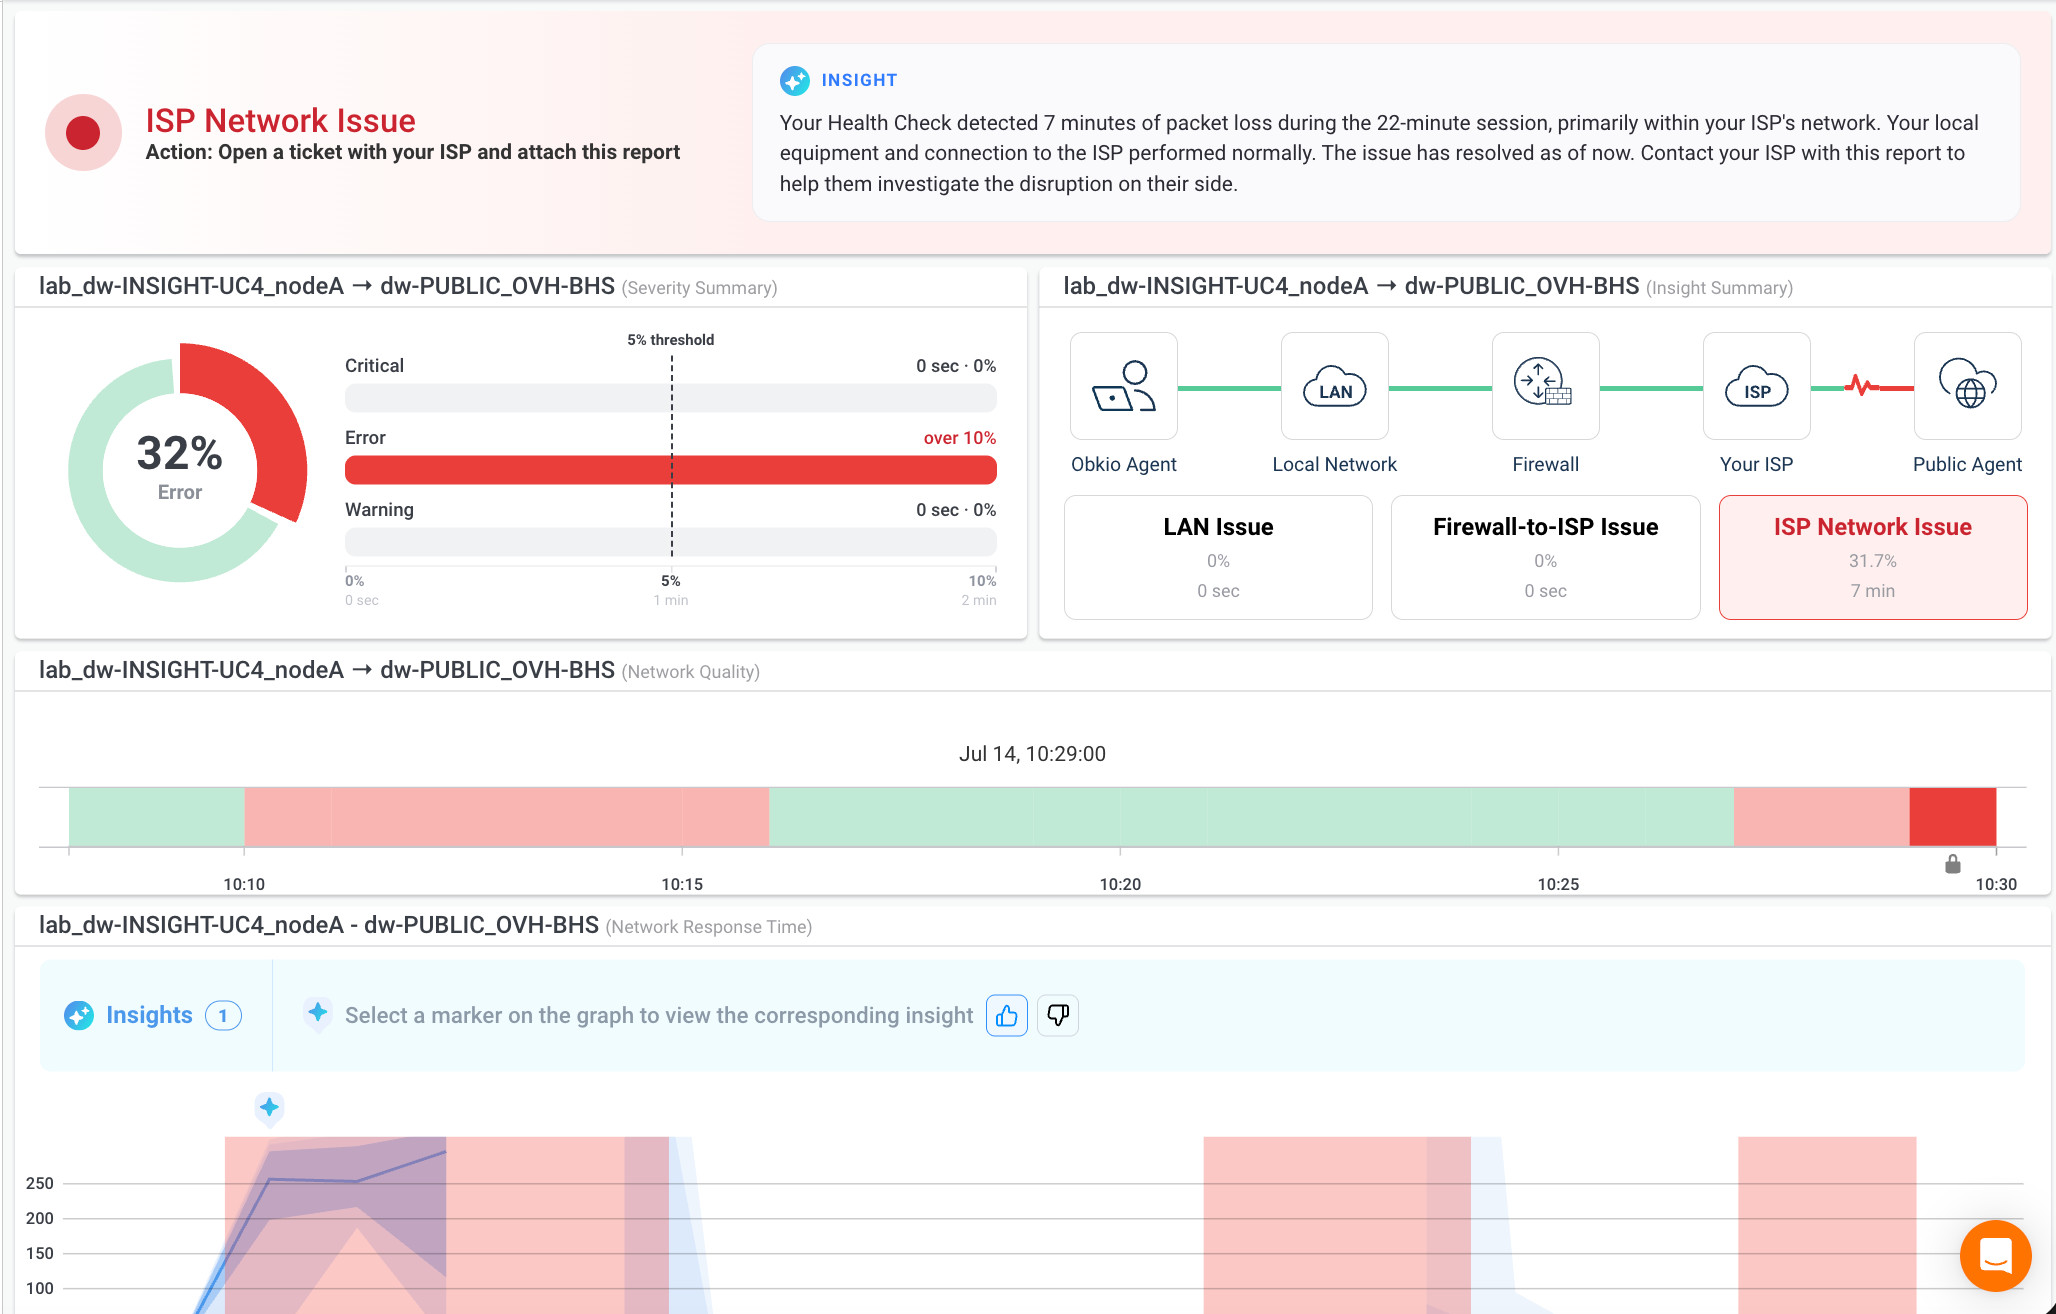Click the Network Quality panel title
The width and height of the screenshot is (2056, 1314).
[399, 671]
